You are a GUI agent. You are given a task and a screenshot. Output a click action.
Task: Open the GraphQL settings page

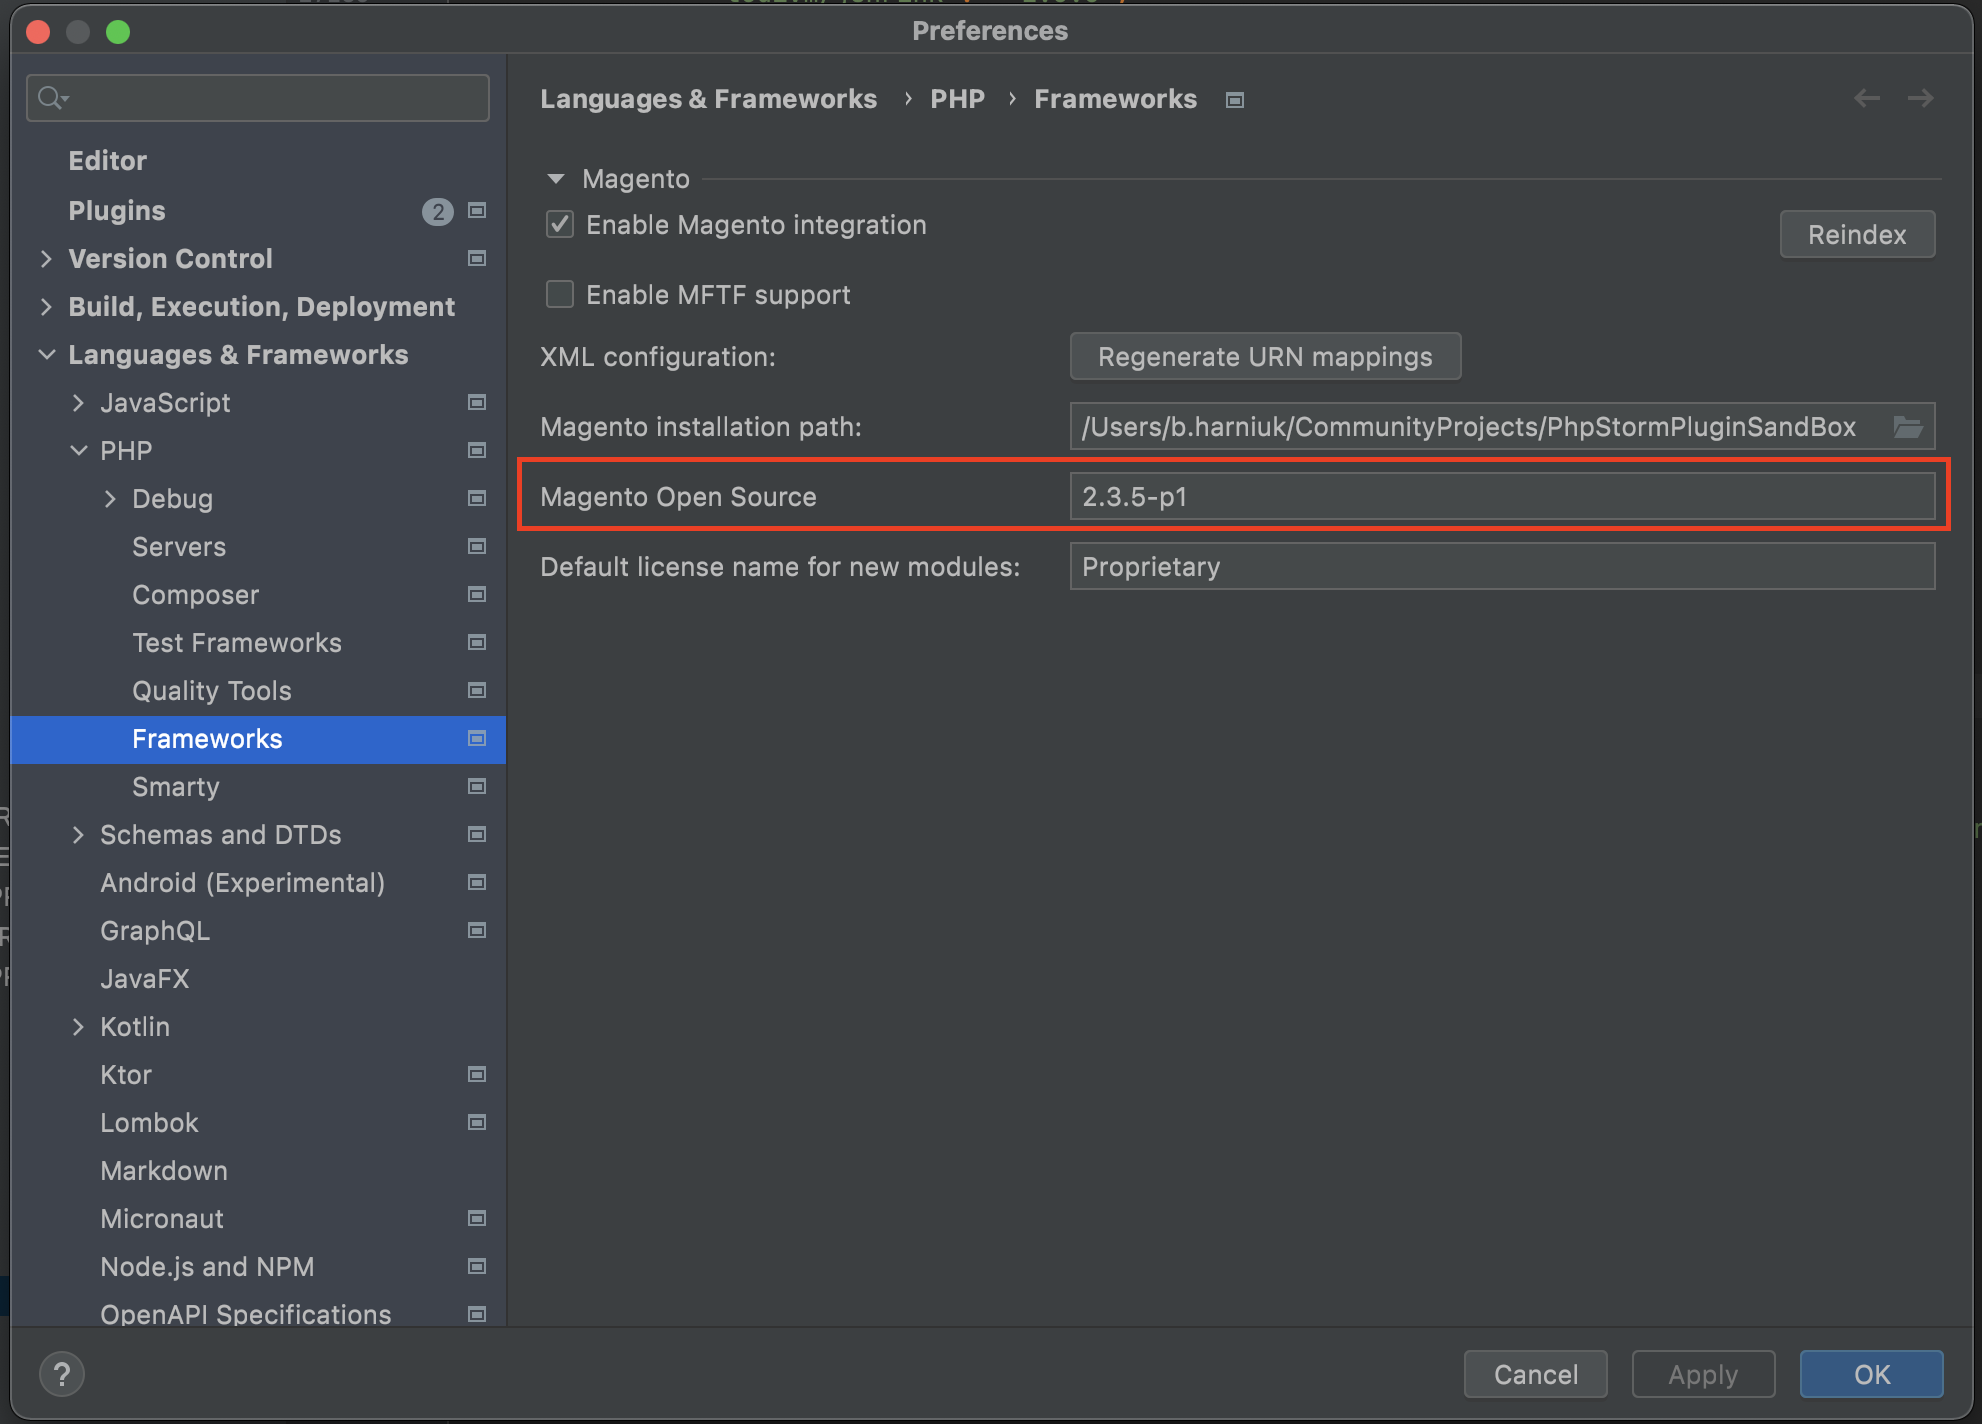[x=155, y=931]
